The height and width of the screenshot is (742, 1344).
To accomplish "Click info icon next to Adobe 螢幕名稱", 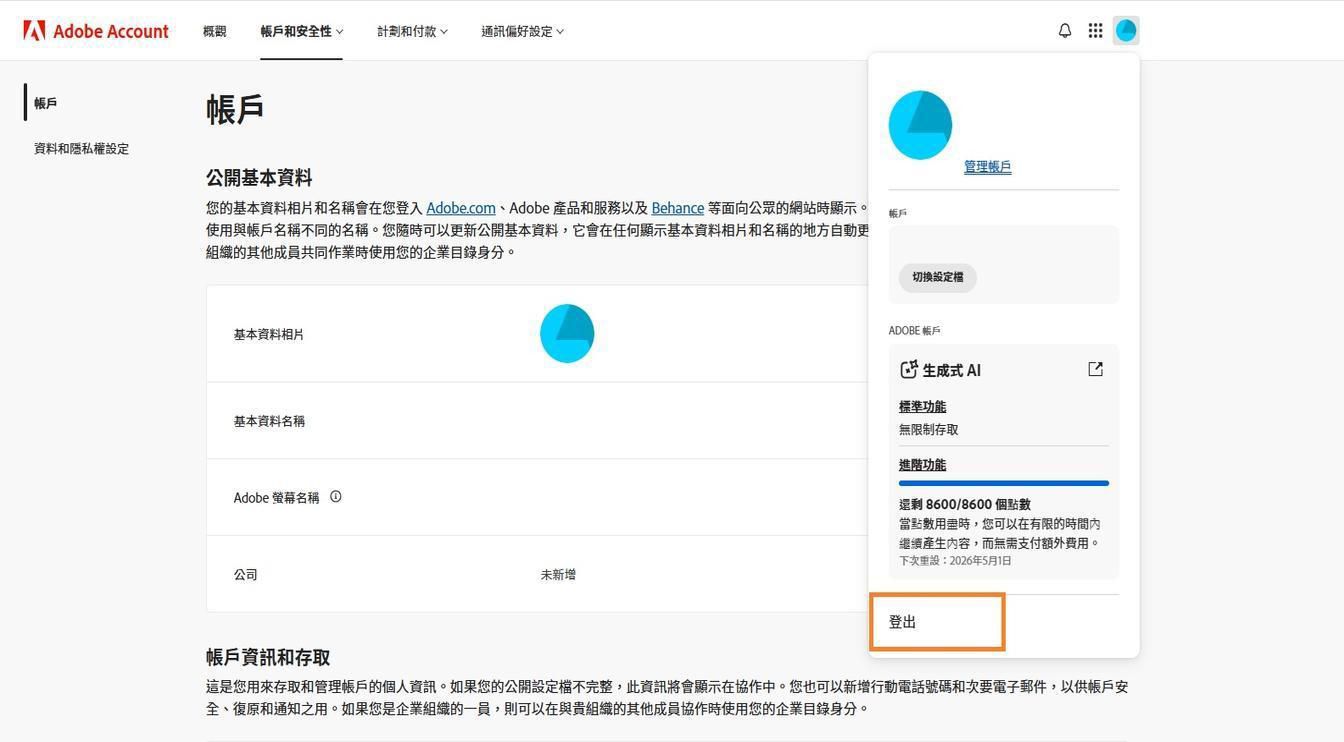I will click(x=336, y=496).
